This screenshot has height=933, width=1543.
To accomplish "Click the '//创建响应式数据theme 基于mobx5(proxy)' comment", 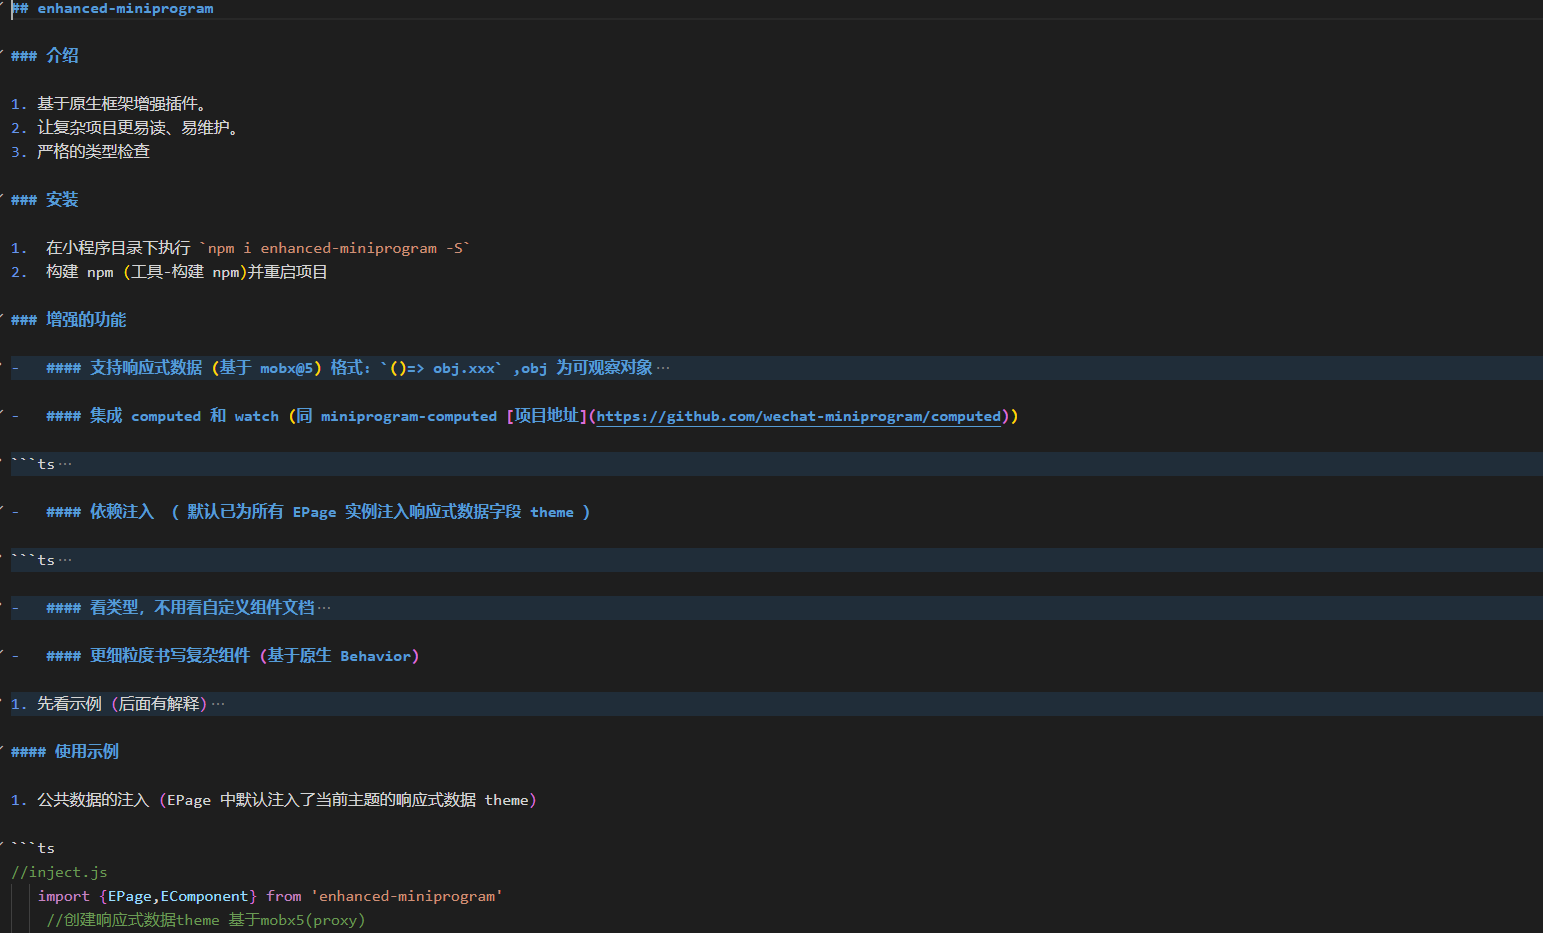I will tap(206, 920).
